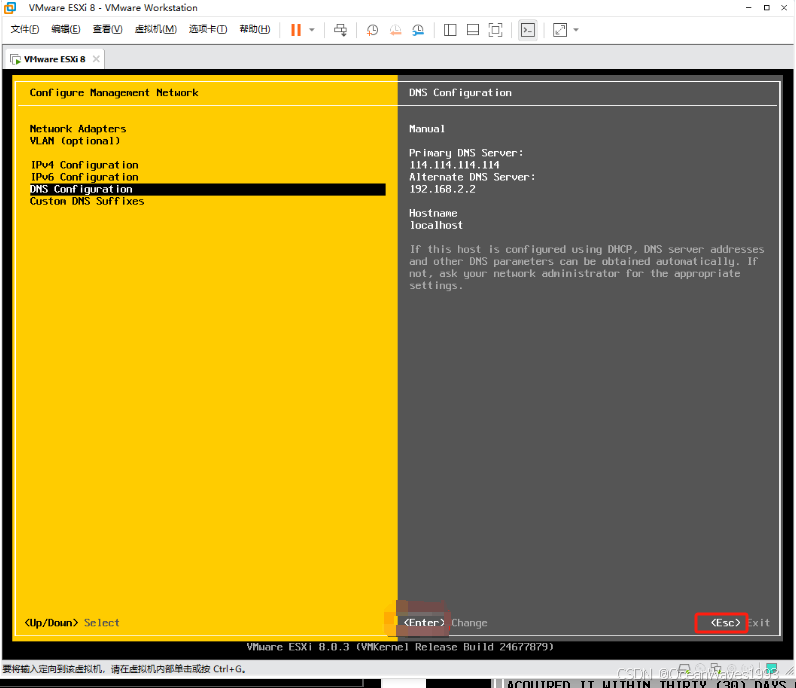Click the <Up/Down> Select prompt
Image resolution: width=796 pixels, height=688 pixels.
tap(72, 623)
